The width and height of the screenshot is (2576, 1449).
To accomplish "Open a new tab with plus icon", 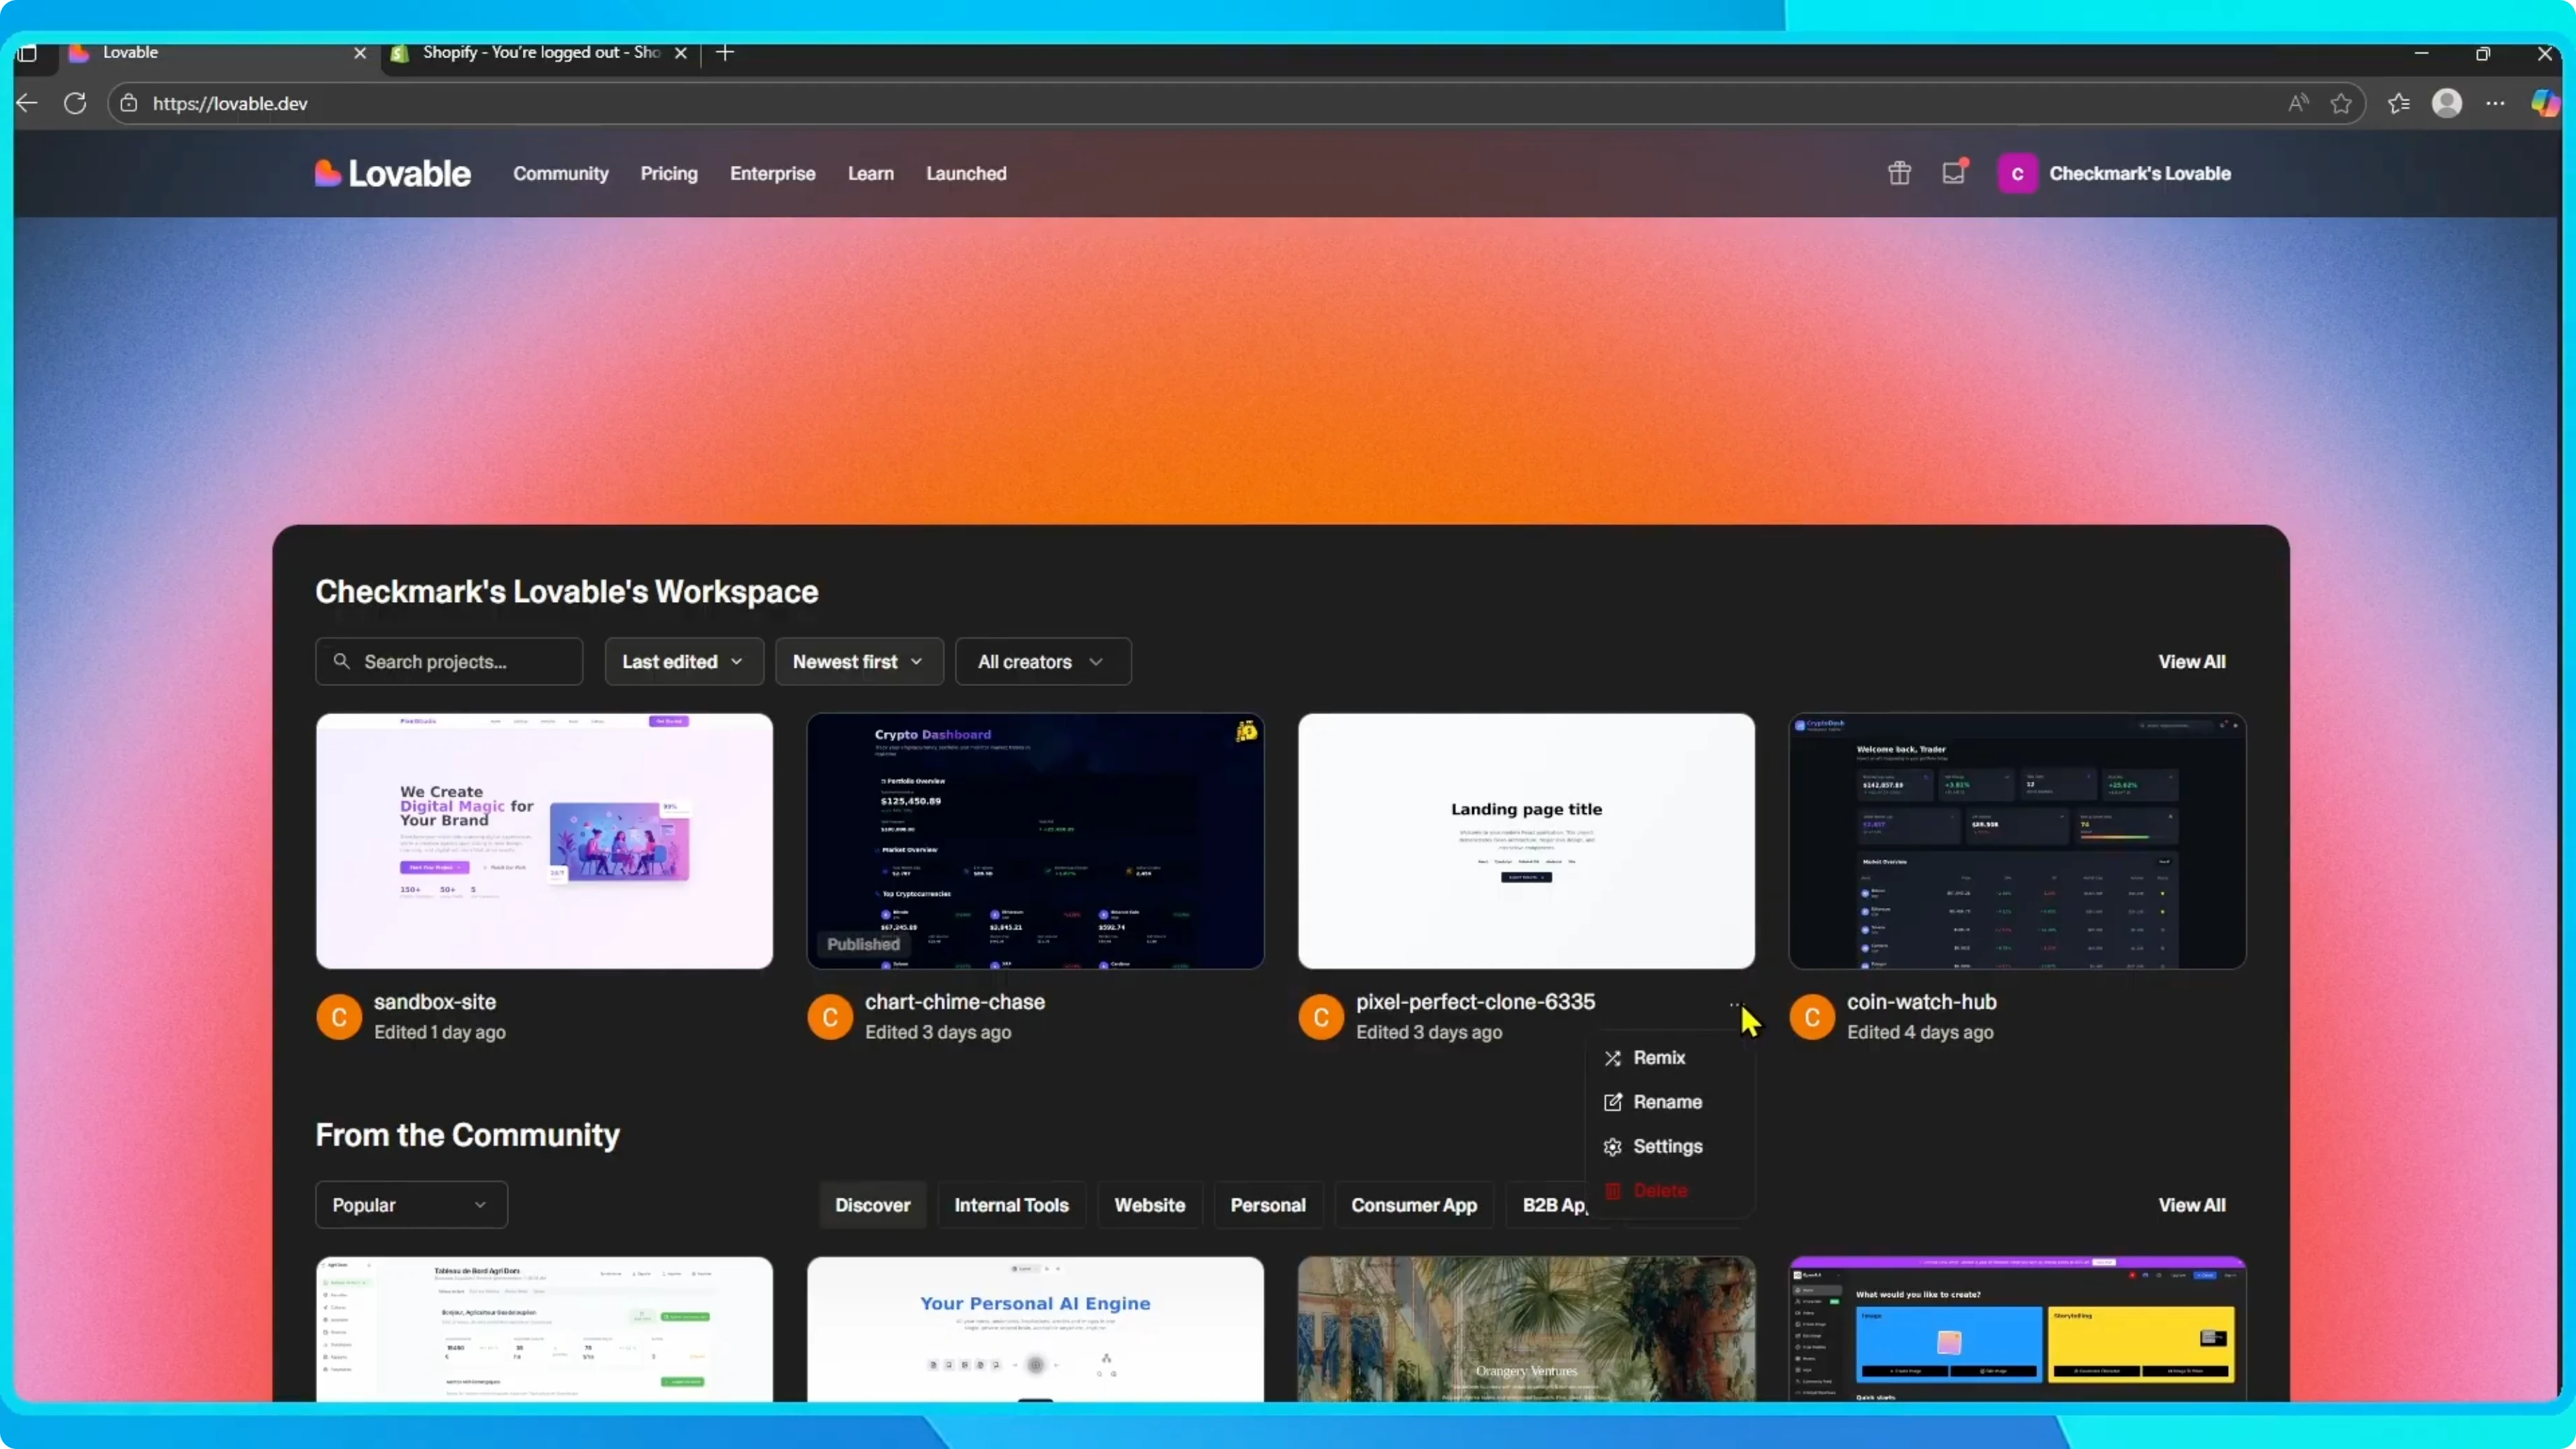I will (x=725, y=53).
